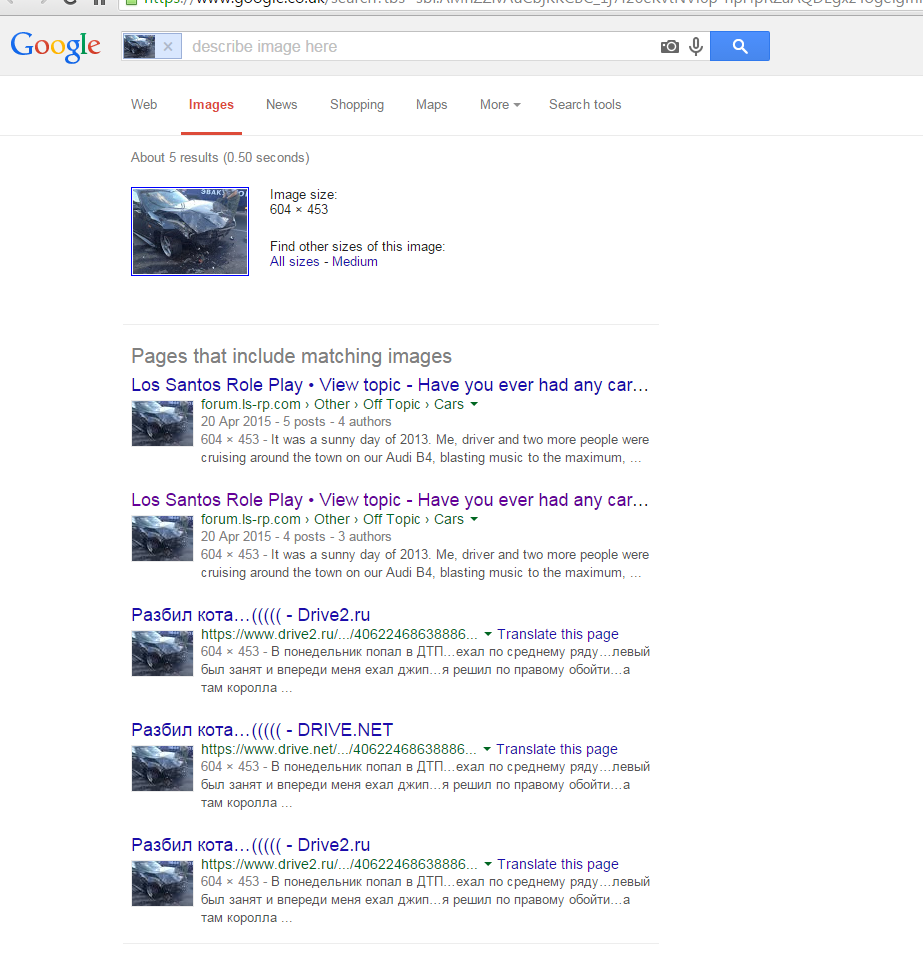Viewport: 923px width, 954px height.
Task: Expand arrow next to drive.net URL
Action: [x=487, y=749]
